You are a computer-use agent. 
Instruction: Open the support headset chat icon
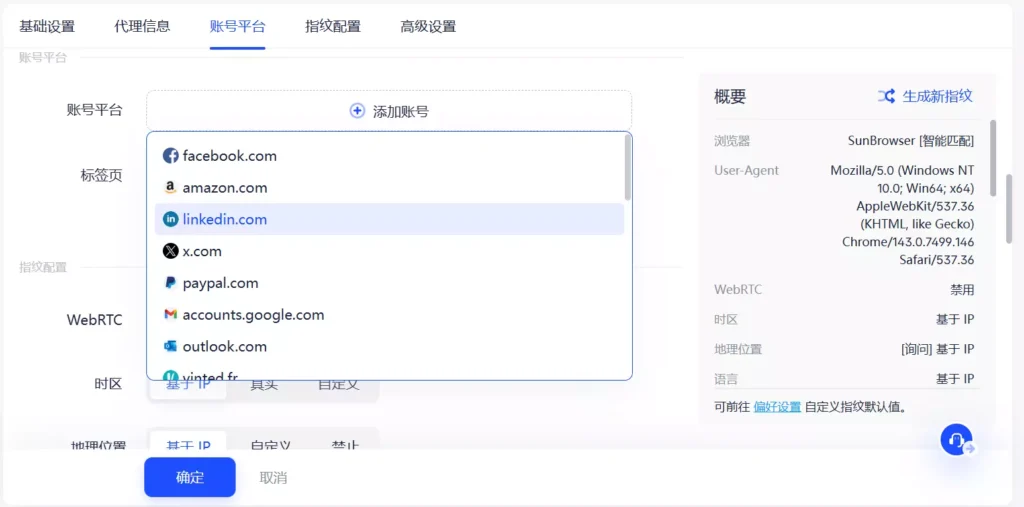click(957, 440)
